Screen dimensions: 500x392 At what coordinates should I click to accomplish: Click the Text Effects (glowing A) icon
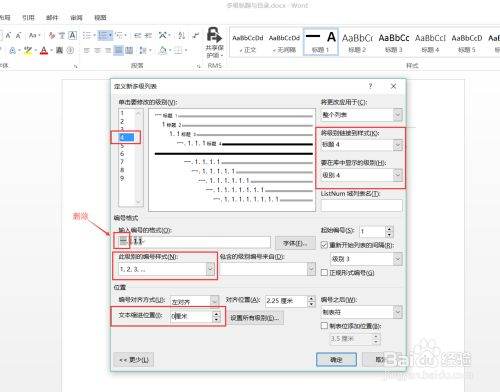[x=14, y=51]
